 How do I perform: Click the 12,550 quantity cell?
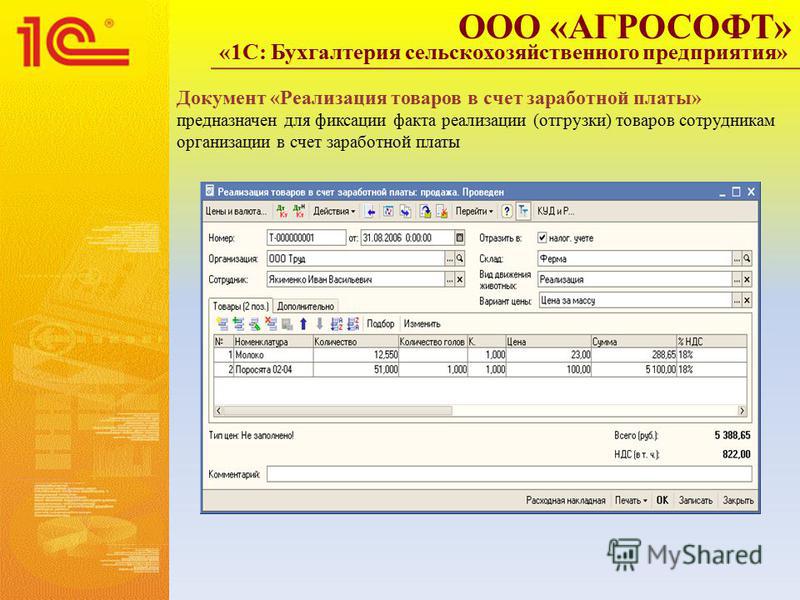point(356,355)
